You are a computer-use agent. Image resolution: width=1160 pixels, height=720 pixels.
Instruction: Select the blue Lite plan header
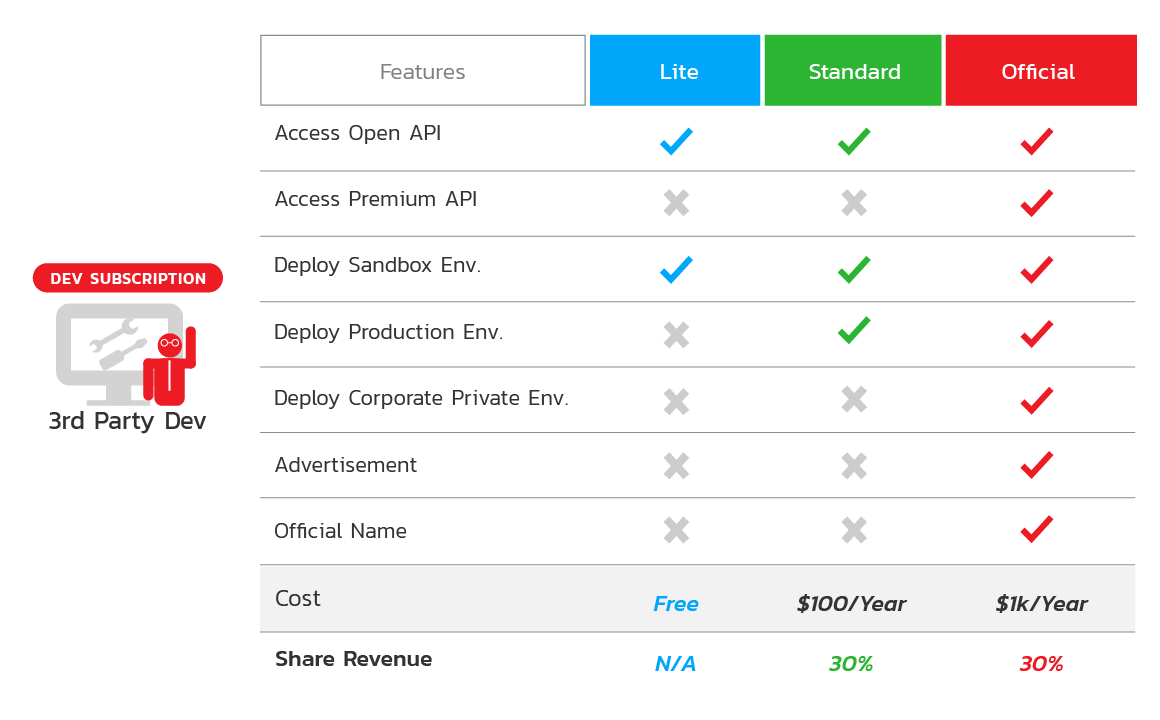[675, 70]
